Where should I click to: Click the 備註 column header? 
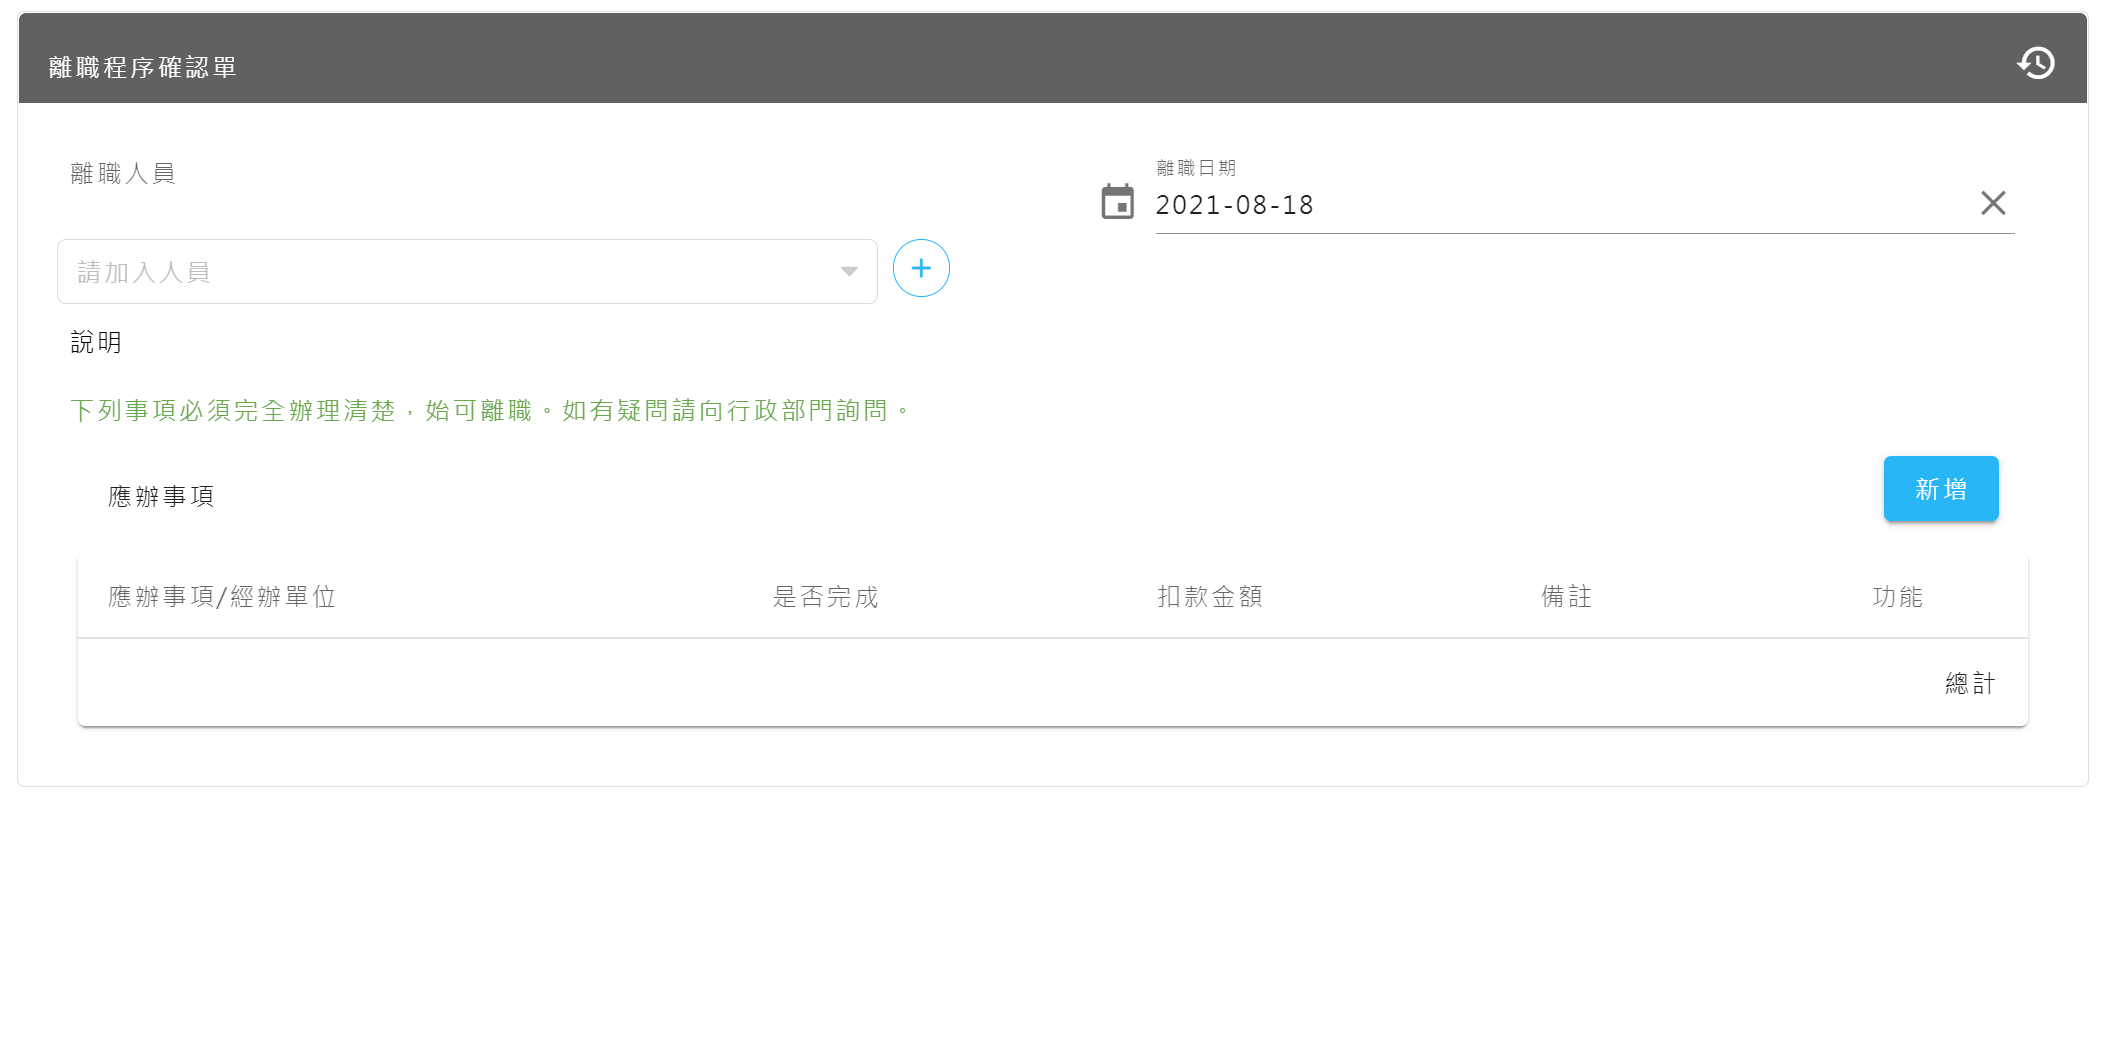1566,597
